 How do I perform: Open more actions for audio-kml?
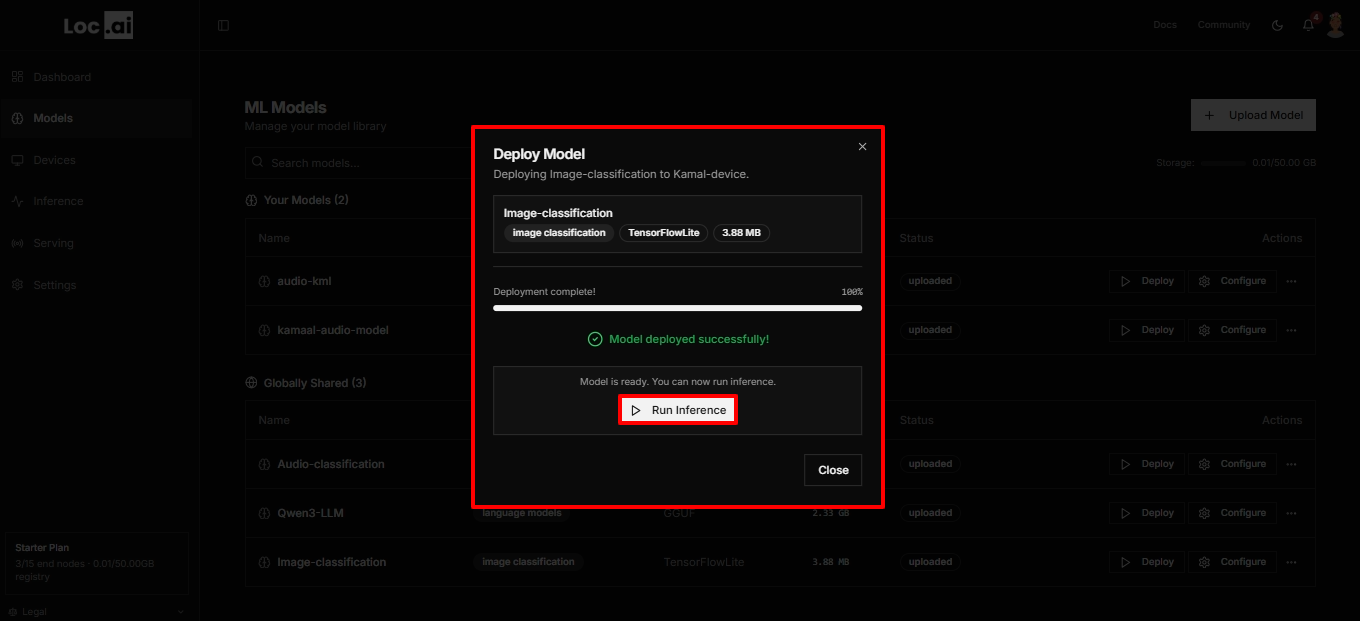point(1291,281)
